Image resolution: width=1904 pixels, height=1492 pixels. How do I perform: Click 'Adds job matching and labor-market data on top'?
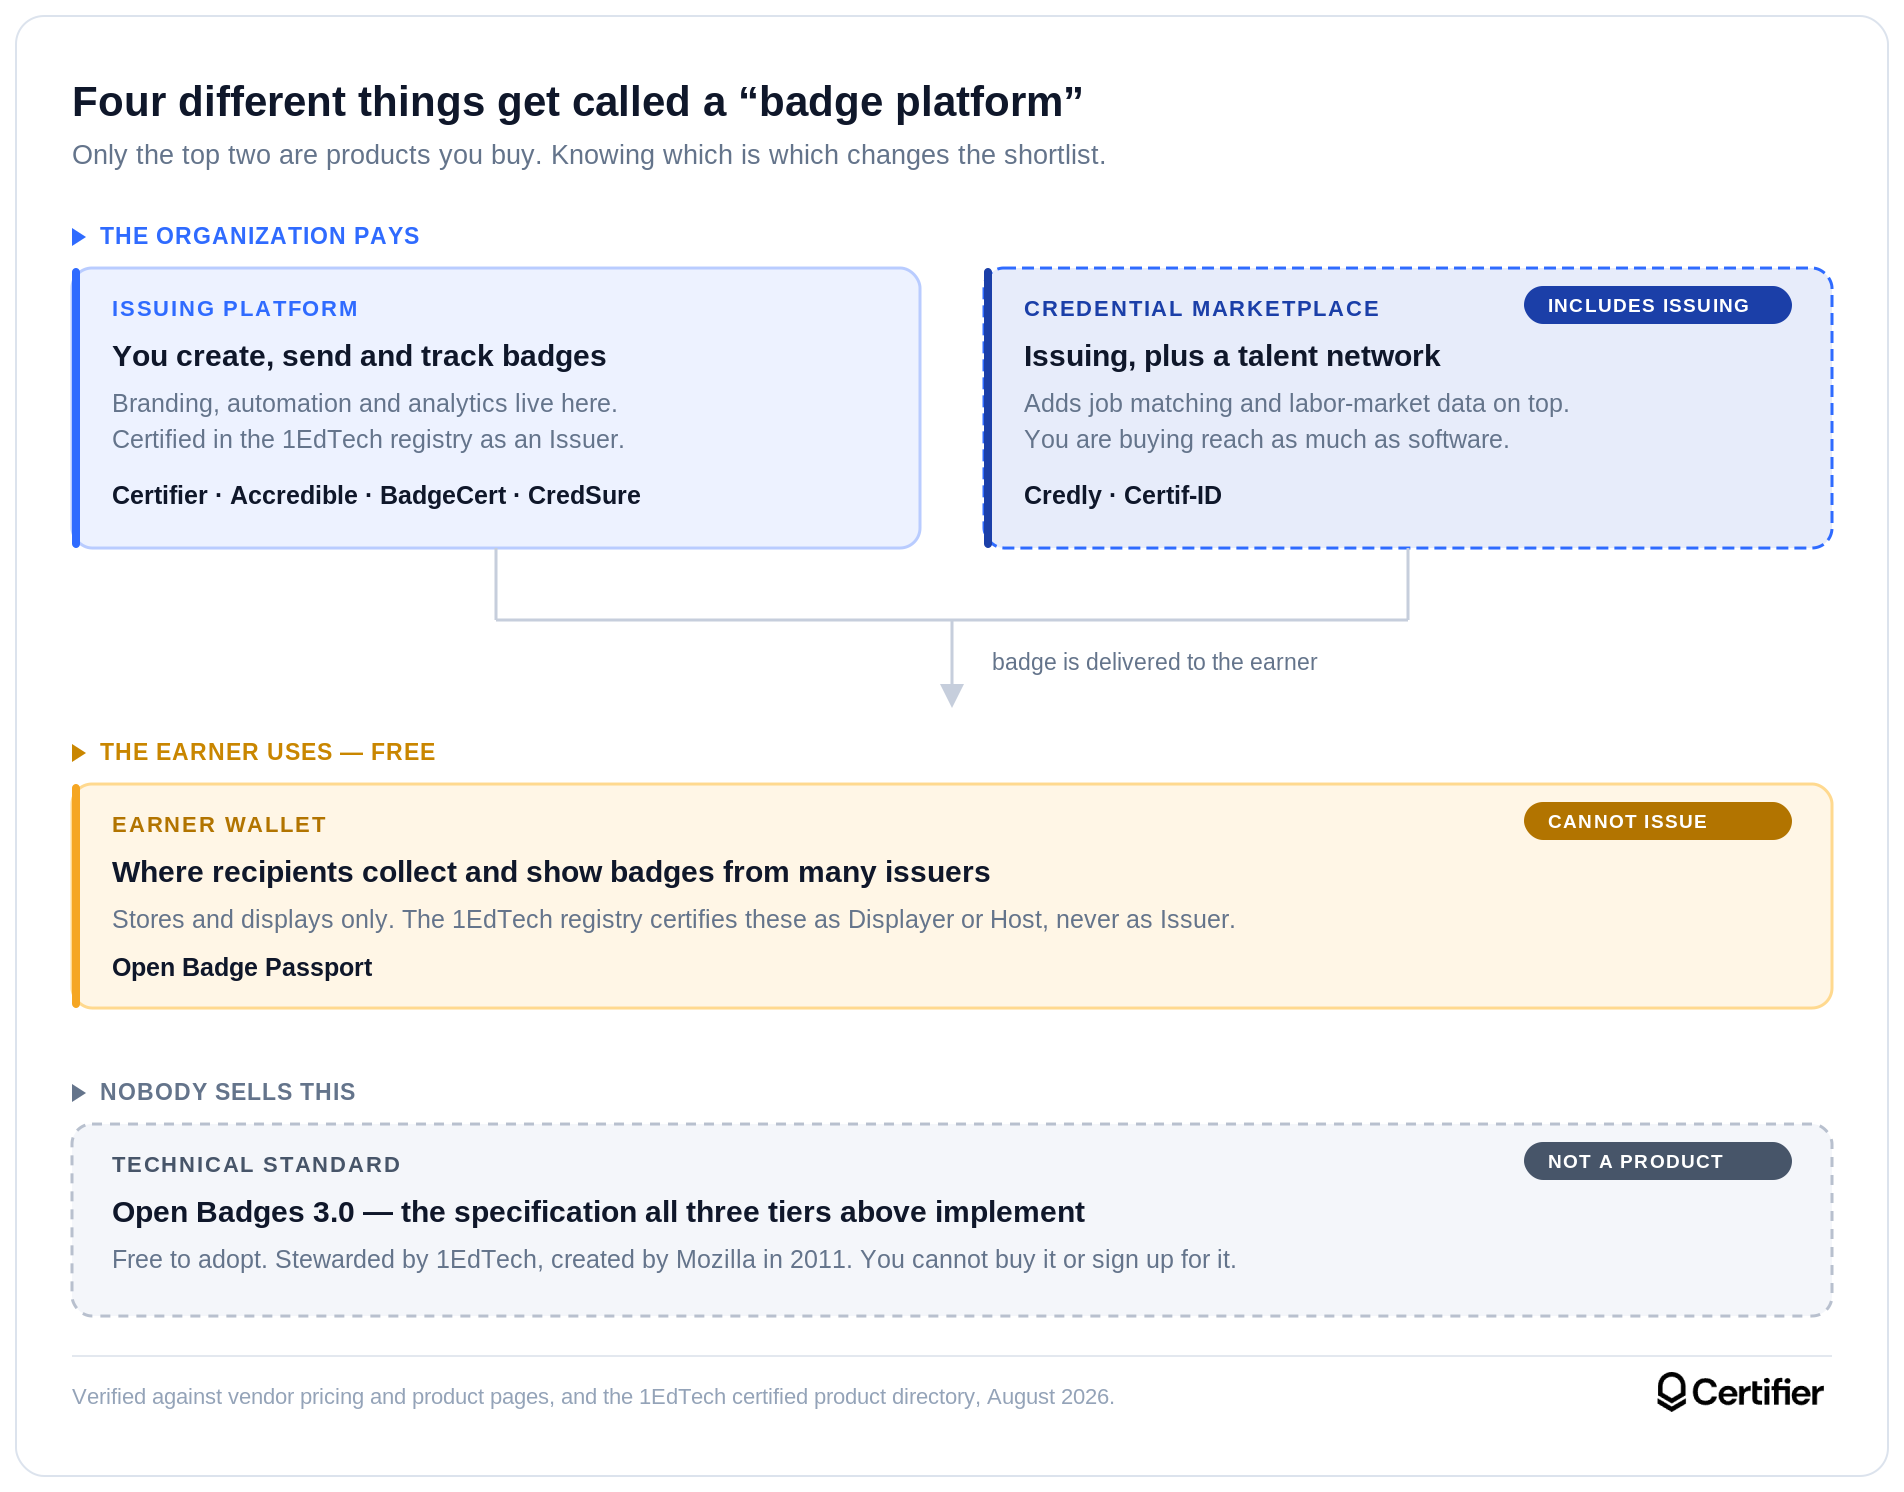pos(1297,404)
